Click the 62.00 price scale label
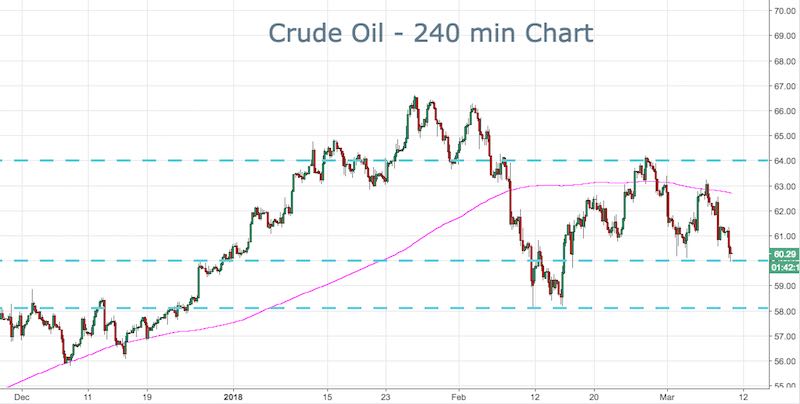Screen dimensions: 800x404 (x=782, y=211)
